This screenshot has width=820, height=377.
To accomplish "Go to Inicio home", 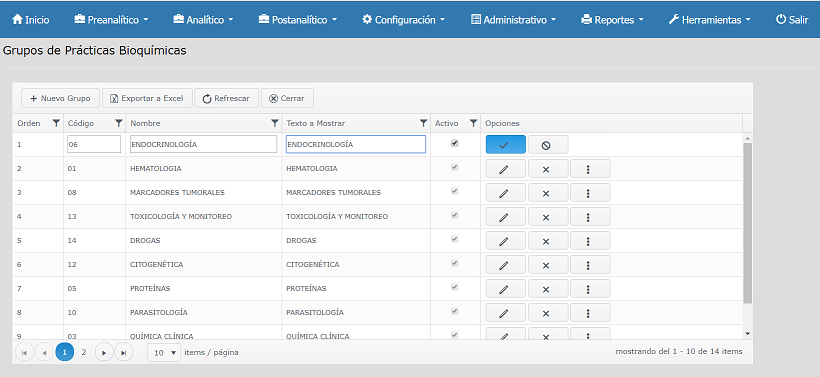I will [30, 20].
